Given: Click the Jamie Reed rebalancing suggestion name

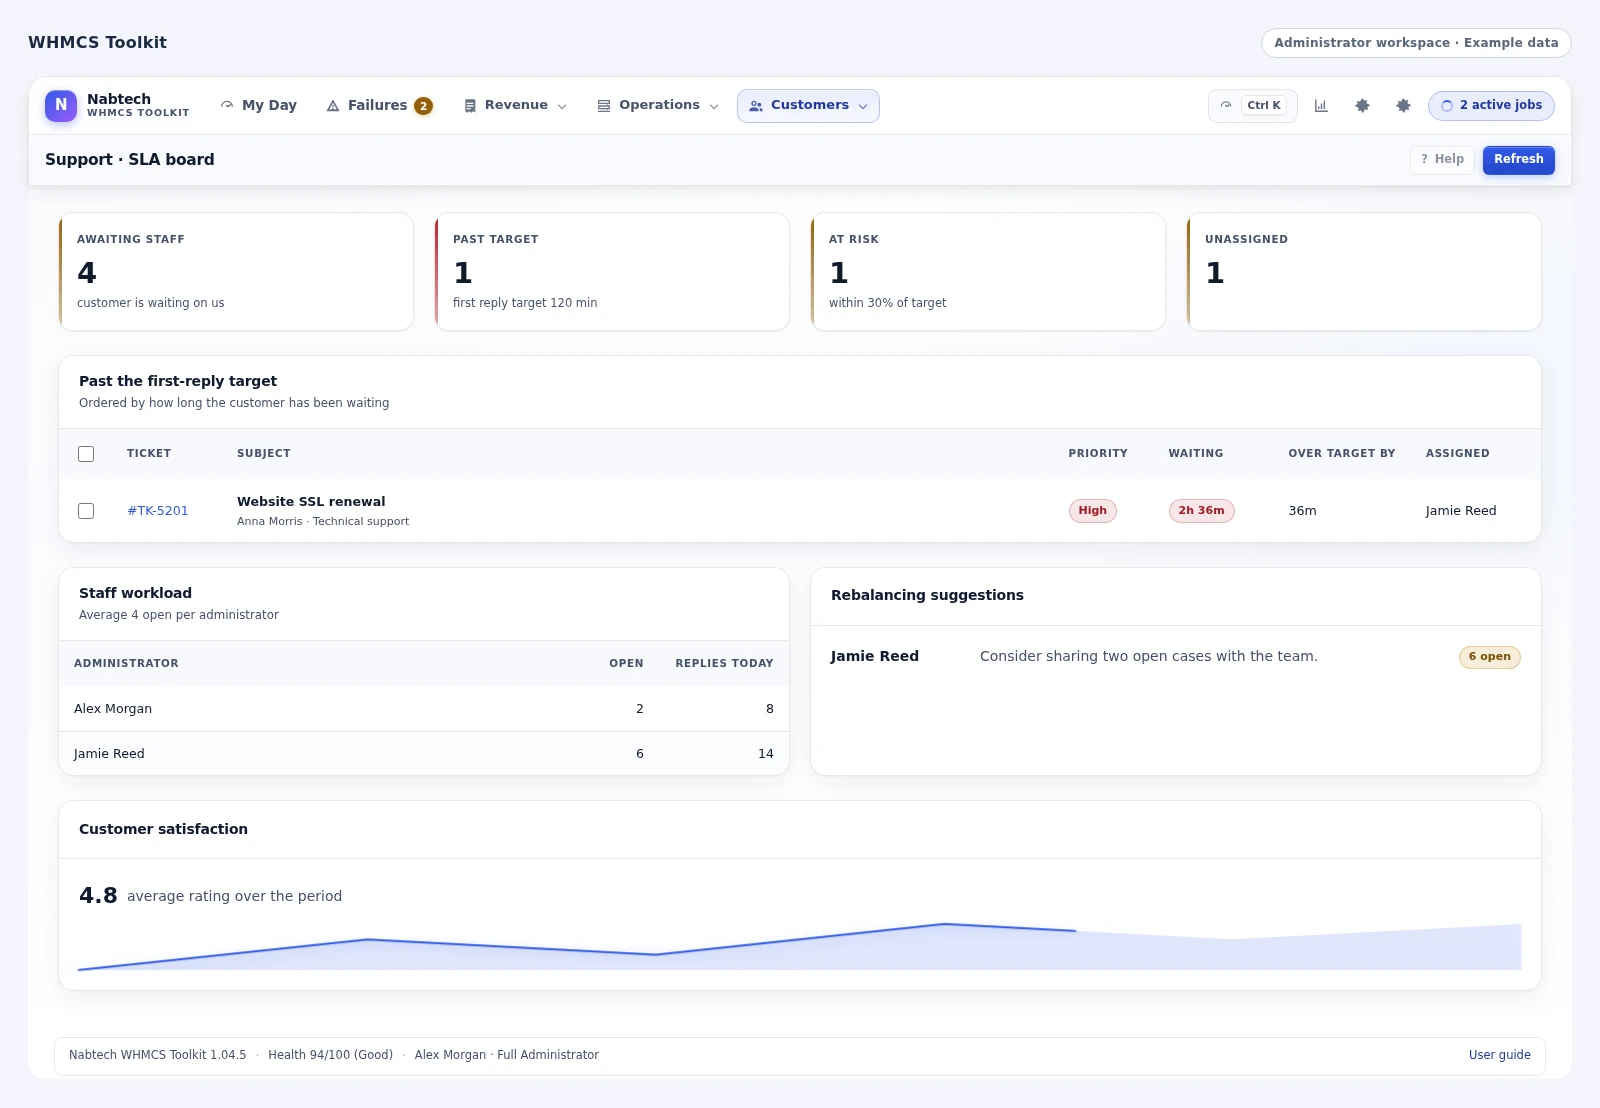Looking at the screenshot, I should pos(874,656).
